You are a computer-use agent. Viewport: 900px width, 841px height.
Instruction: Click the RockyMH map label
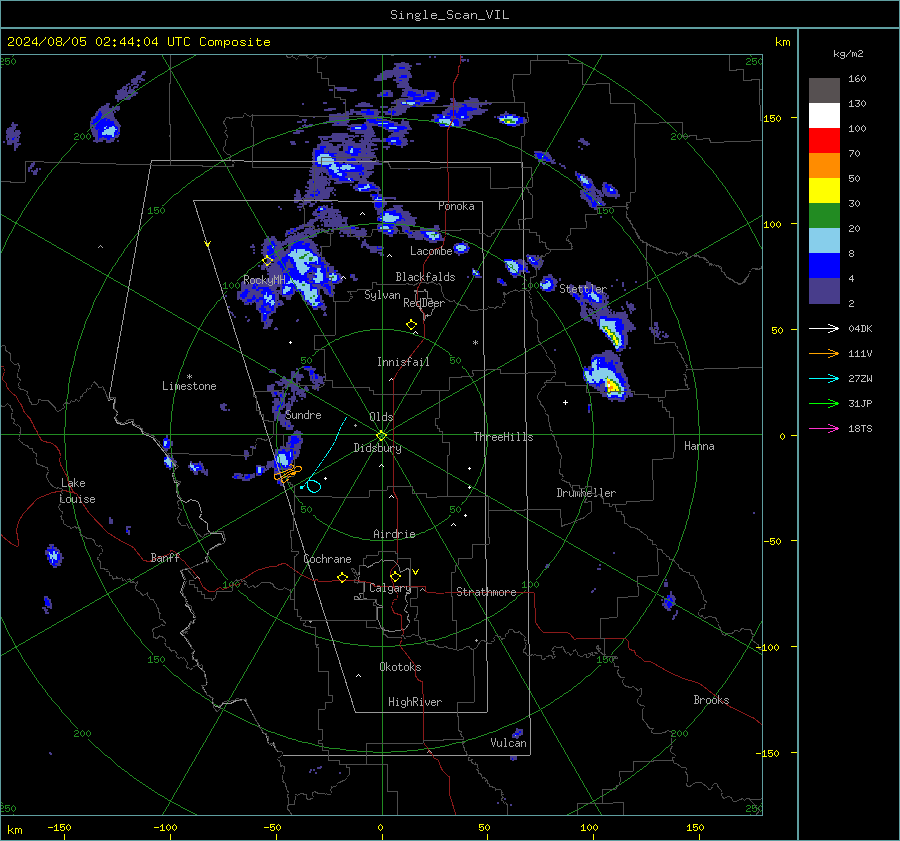pyautogui.click(x=264, y=280)
